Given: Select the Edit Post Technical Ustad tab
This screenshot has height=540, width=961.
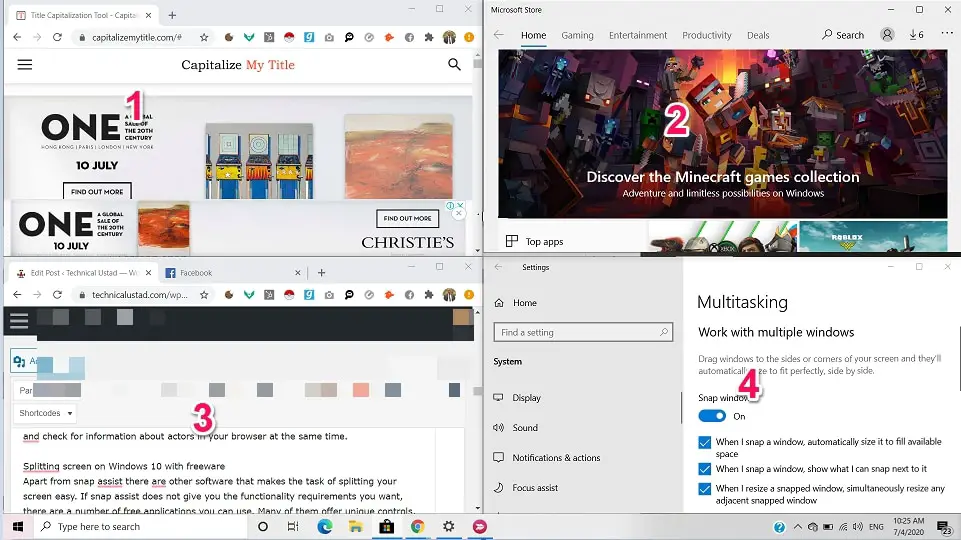Looking at the screenshot, I should point(82,273).
